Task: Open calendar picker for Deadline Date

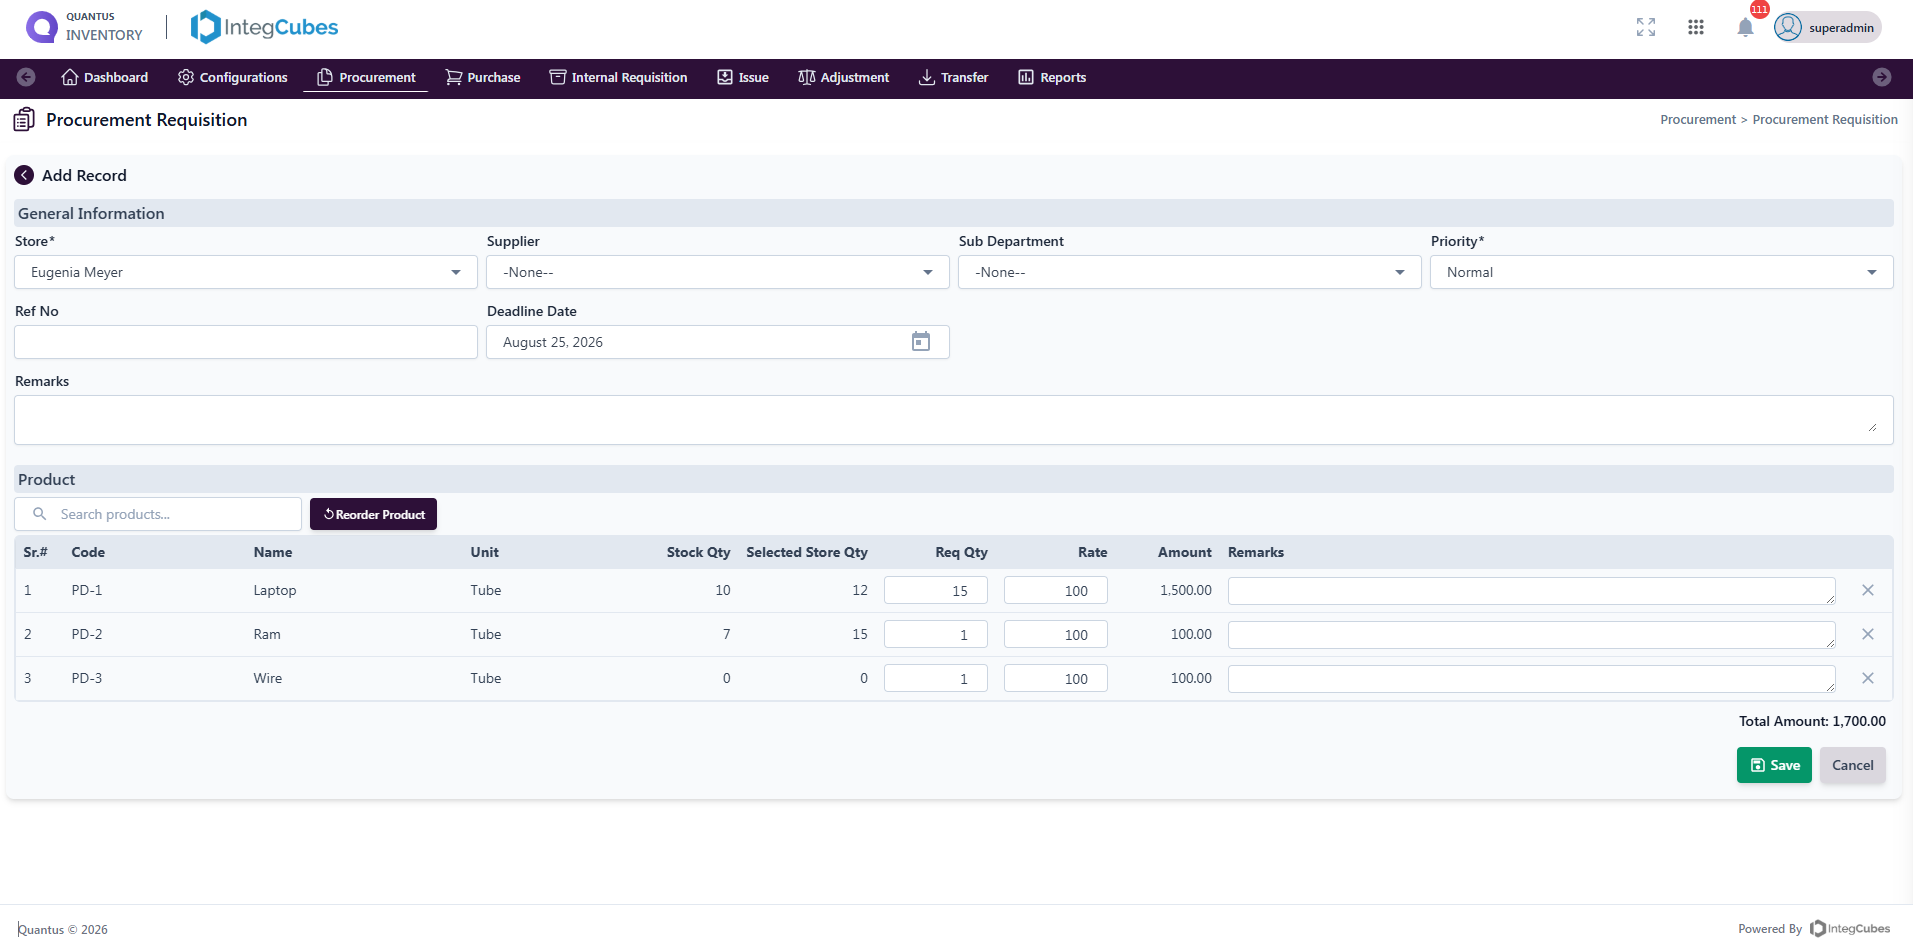Action: [x=921, y=342]
